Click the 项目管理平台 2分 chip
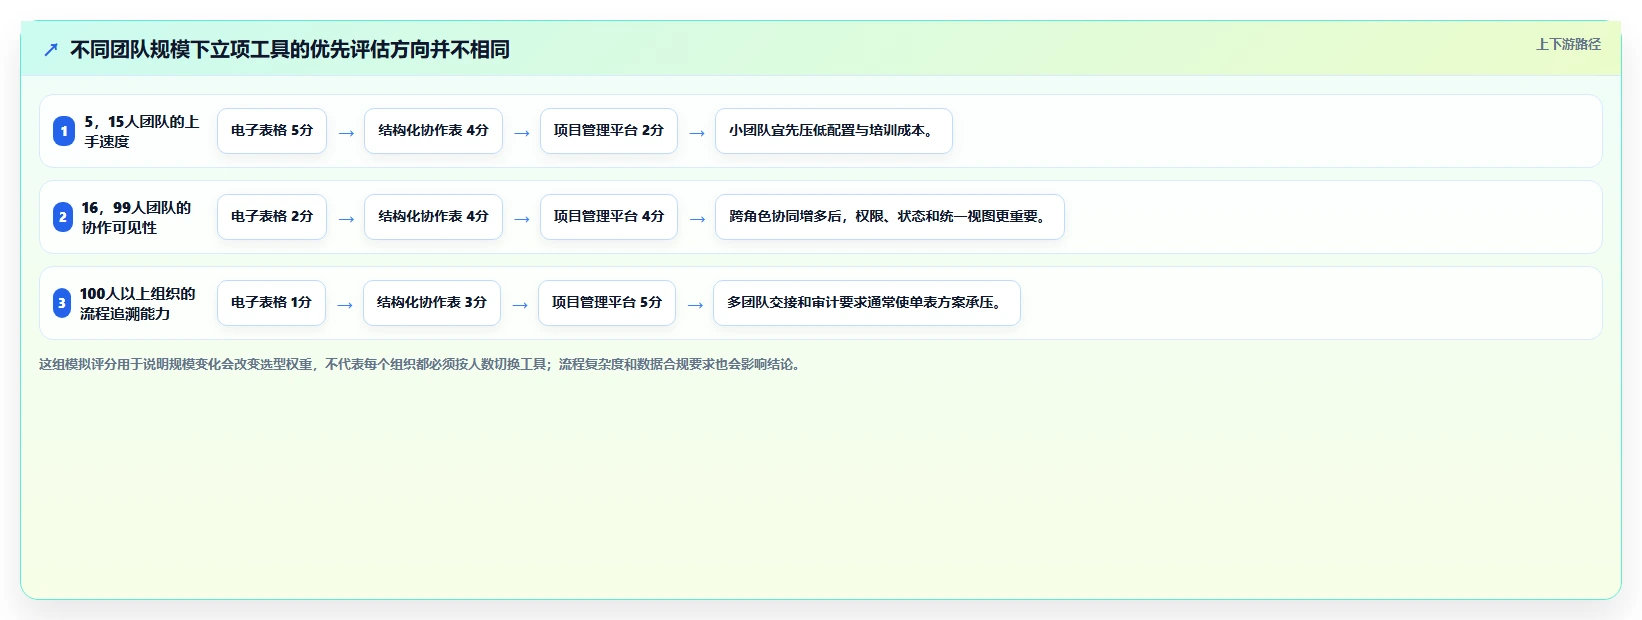1642x620 pixels. coord(609,131)
